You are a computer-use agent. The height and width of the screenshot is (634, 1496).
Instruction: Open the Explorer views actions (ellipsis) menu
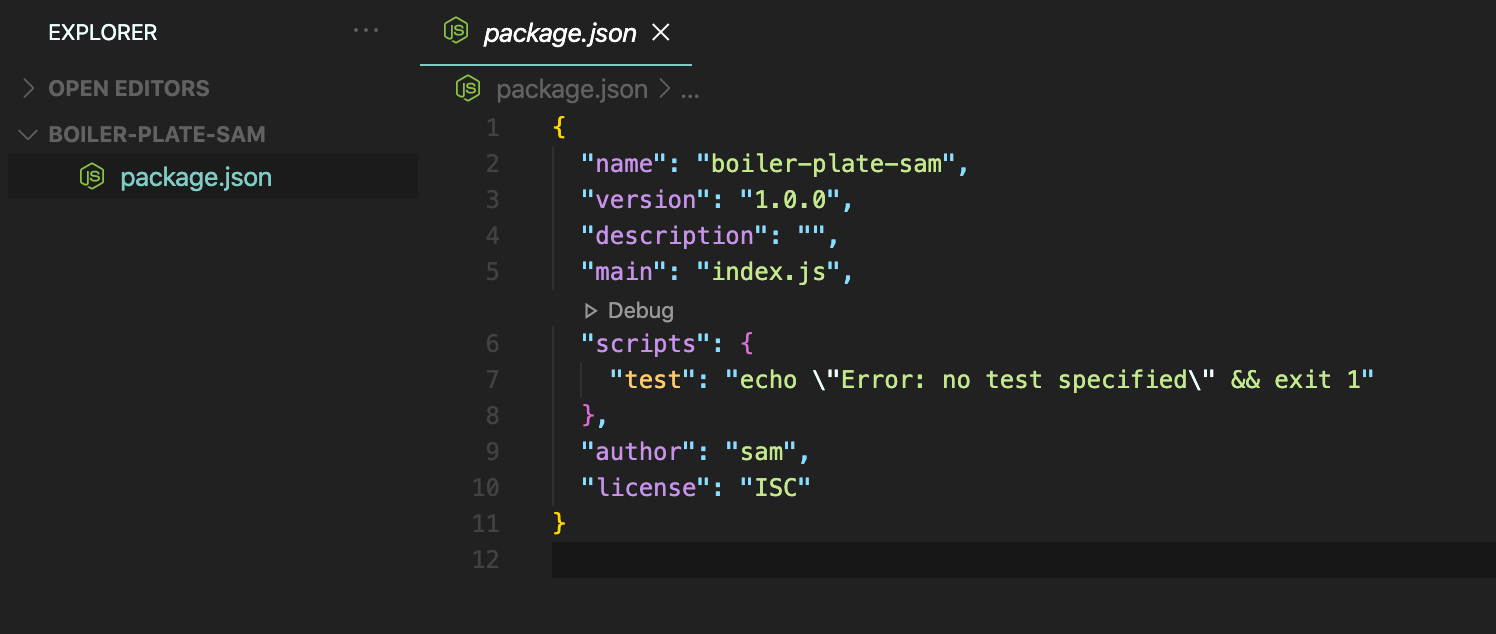point(366,31)
